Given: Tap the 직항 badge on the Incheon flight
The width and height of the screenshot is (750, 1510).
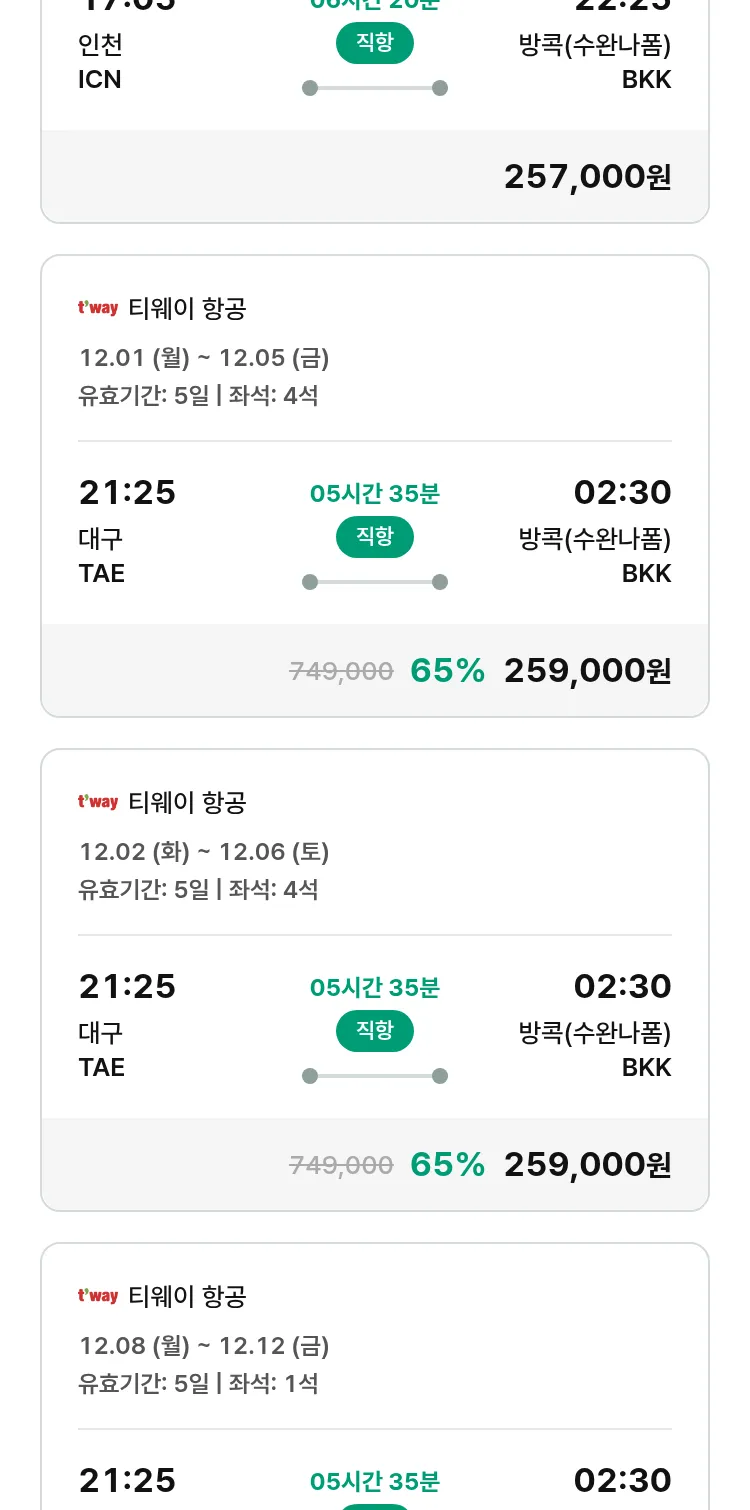Looking at the screenshot, I should [x=374, y=43].
